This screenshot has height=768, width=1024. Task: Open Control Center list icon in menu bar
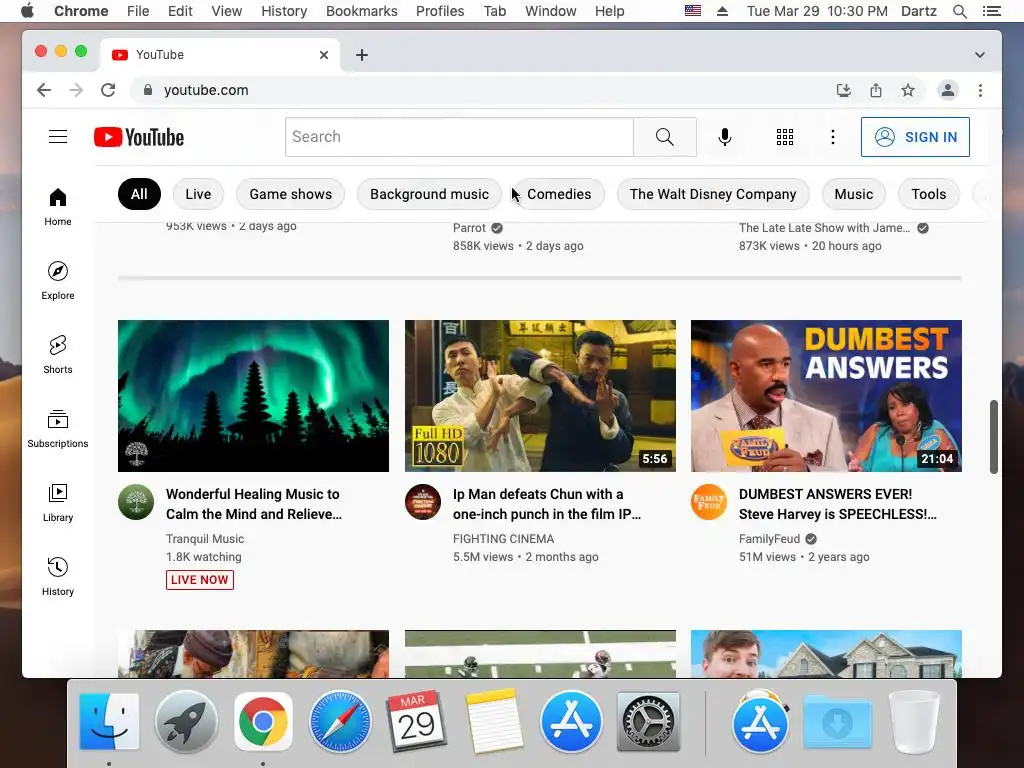(x=991, y=11)
